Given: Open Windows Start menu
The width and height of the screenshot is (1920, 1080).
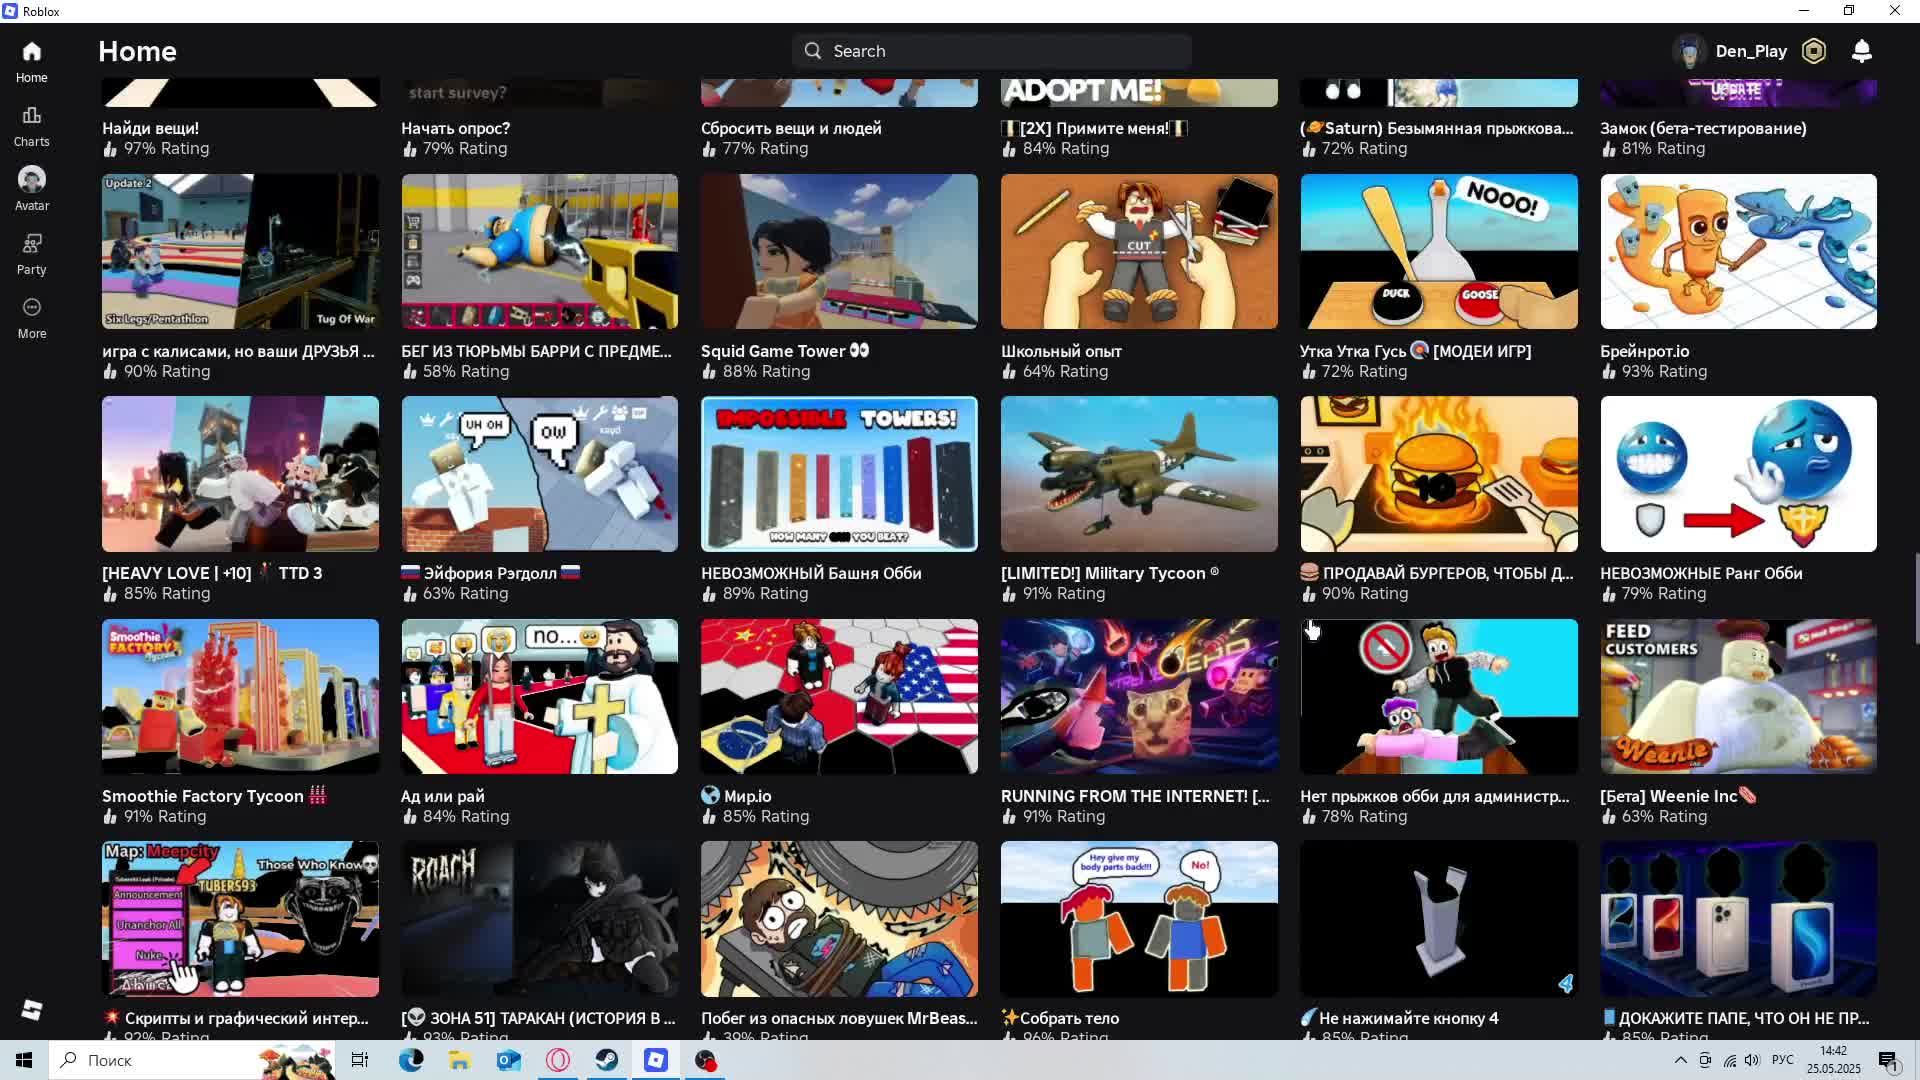Looking at the screenshot, I should coord(24,1060).
